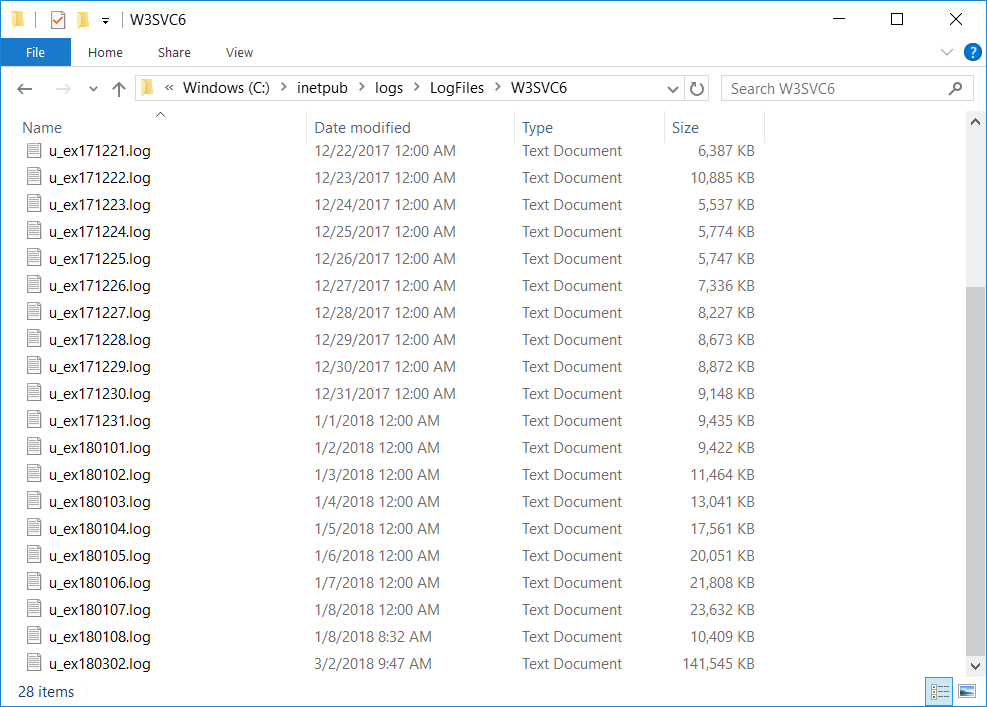Switch to the Share ribbon tab

[x=174, y=52]
